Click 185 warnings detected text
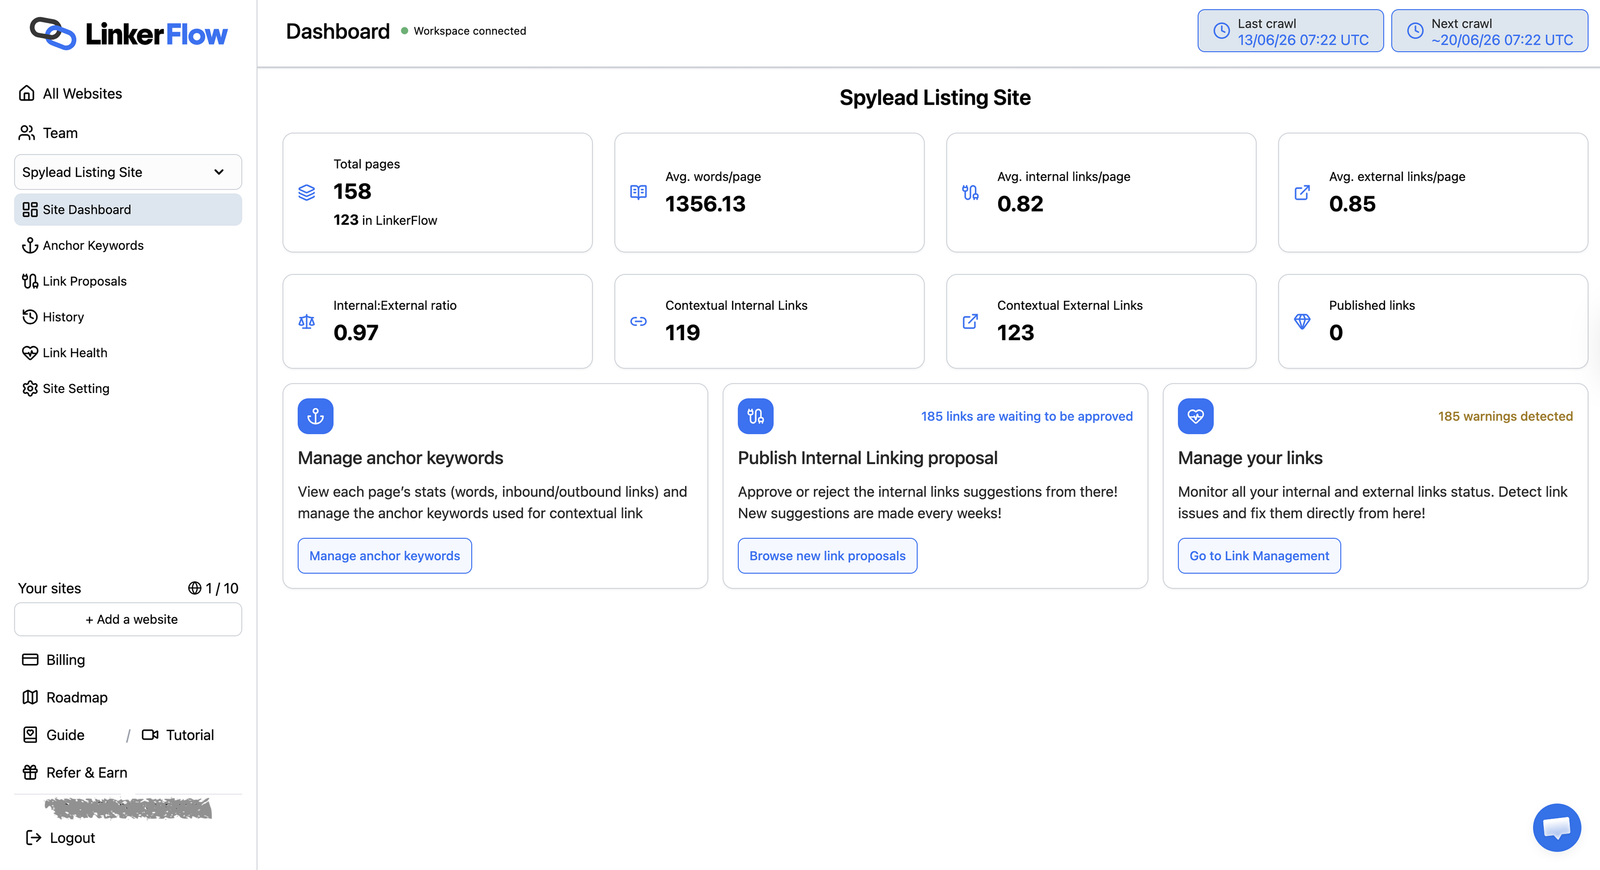The image size is (1600, 870). point(1505,416)
